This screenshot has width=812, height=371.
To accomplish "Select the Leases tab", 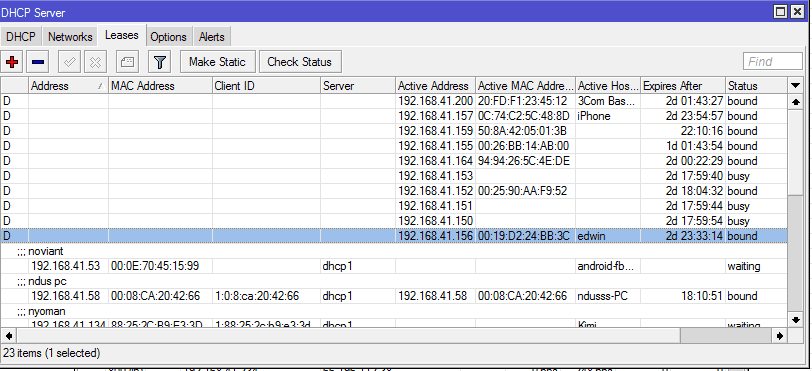I will [122, 35].
